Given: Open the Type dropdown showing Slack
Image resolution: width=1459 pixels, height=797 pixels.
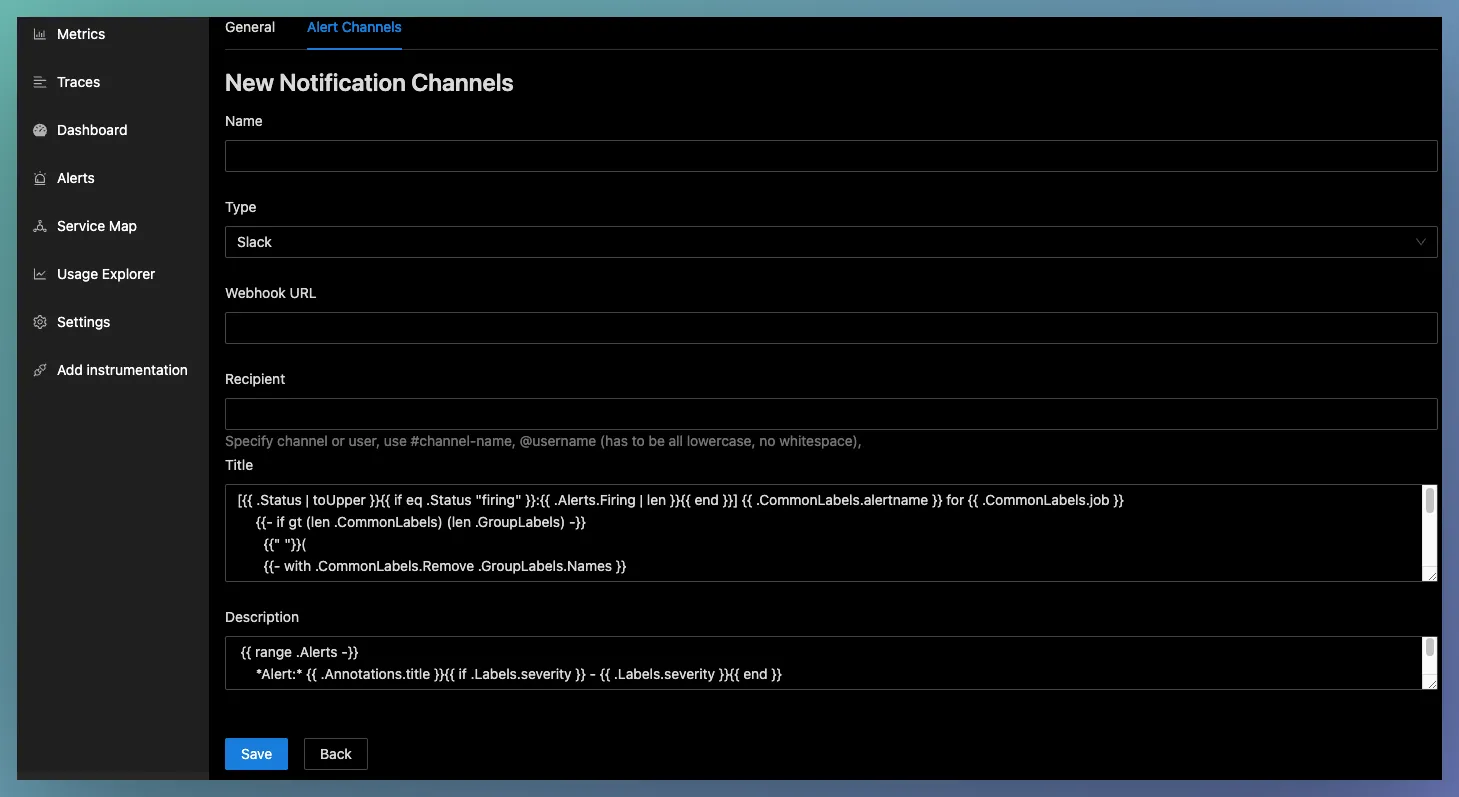Looking at the screenshot, I should click(x=831, y=242).
